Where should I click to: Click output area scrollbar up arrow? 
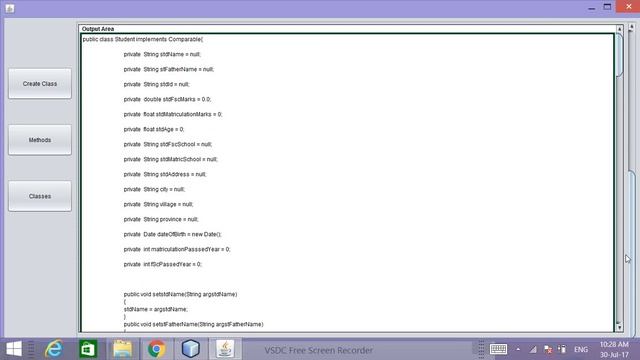[x=619, y=29]
